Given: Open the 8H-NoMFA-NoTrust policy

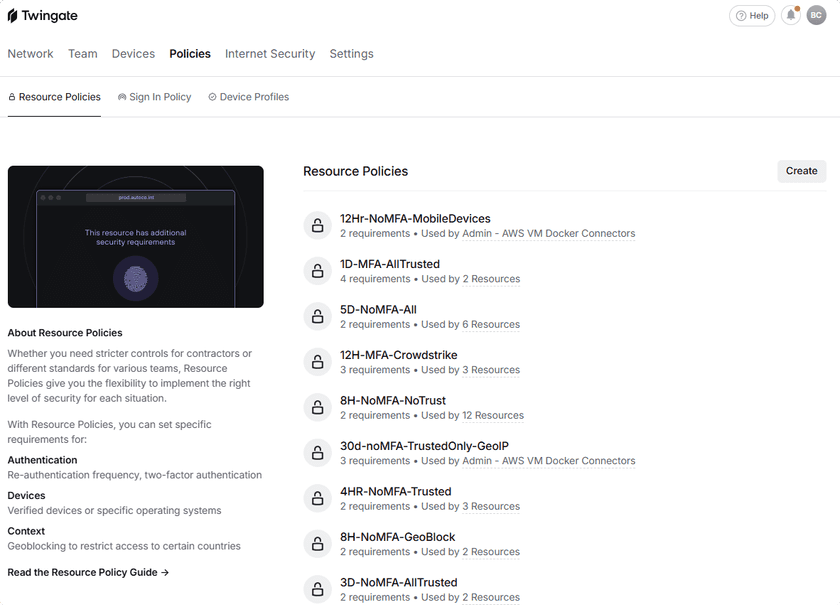Looking at the screenshot, I should (393, 401).
